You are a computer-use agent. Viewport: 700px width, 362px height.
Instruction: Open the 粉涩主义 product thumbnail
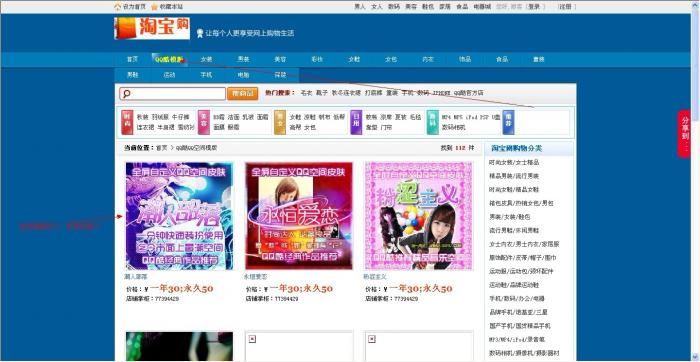419,216
